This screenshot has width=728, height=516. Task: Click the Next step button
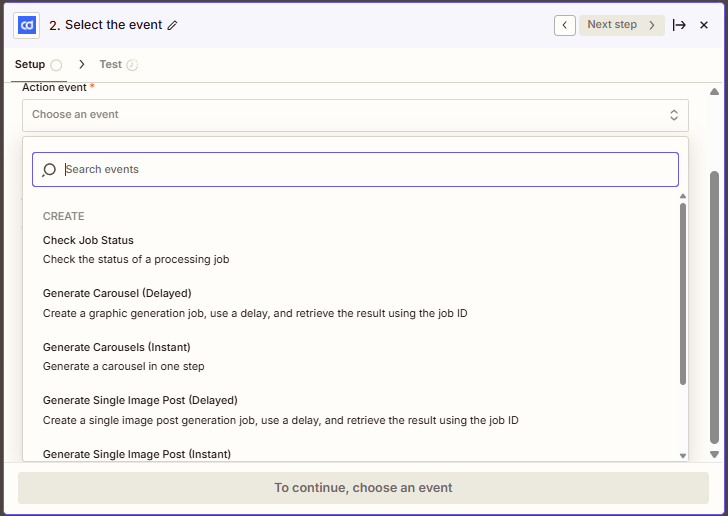point(621,25)
